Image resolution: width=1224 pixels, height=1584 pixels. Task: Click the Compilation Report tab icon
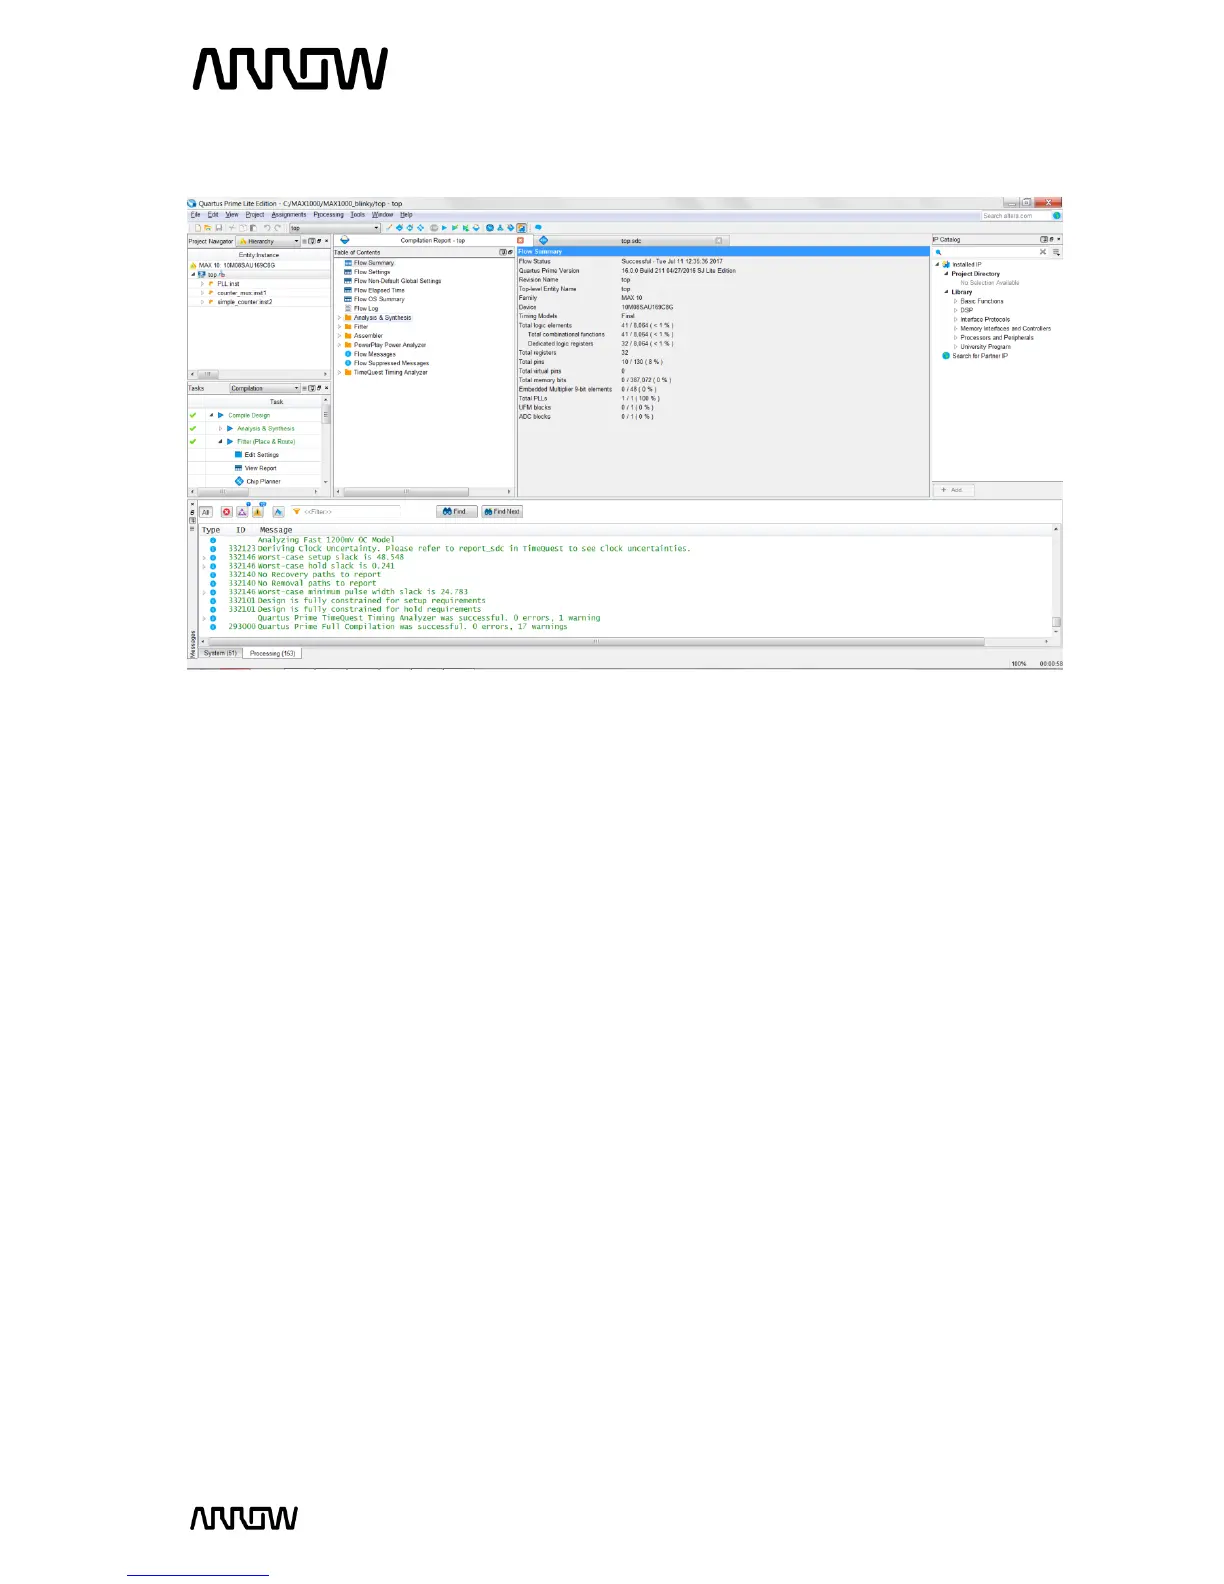coord(345,240)
